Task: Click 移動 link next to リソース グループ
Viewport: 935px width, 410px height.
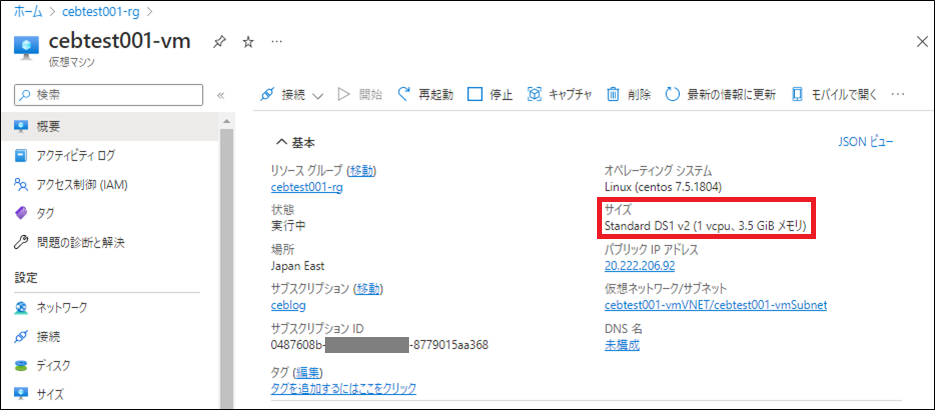Action: 362,171
